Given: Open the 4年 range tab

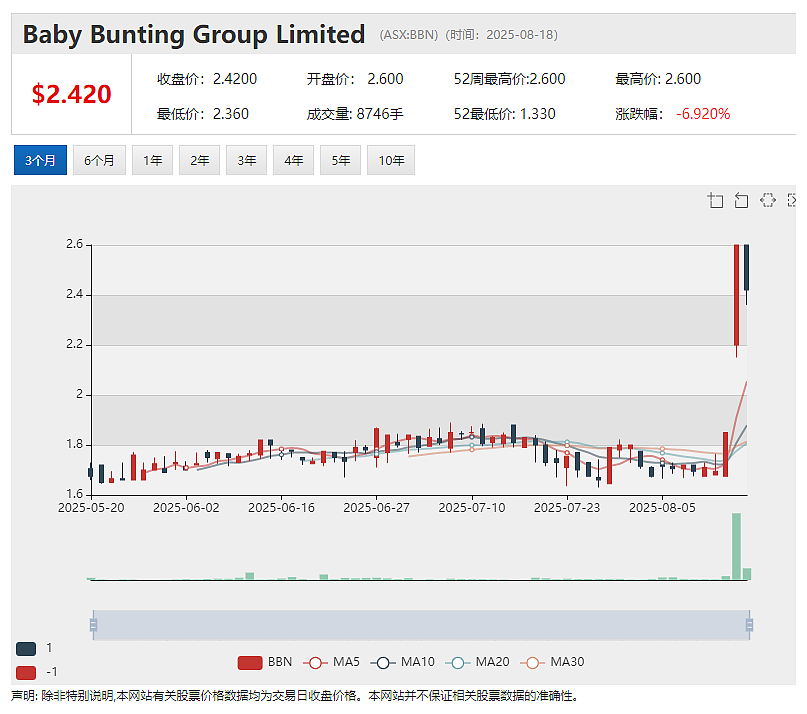Looking at the screenshot, I should click(293, 160).
